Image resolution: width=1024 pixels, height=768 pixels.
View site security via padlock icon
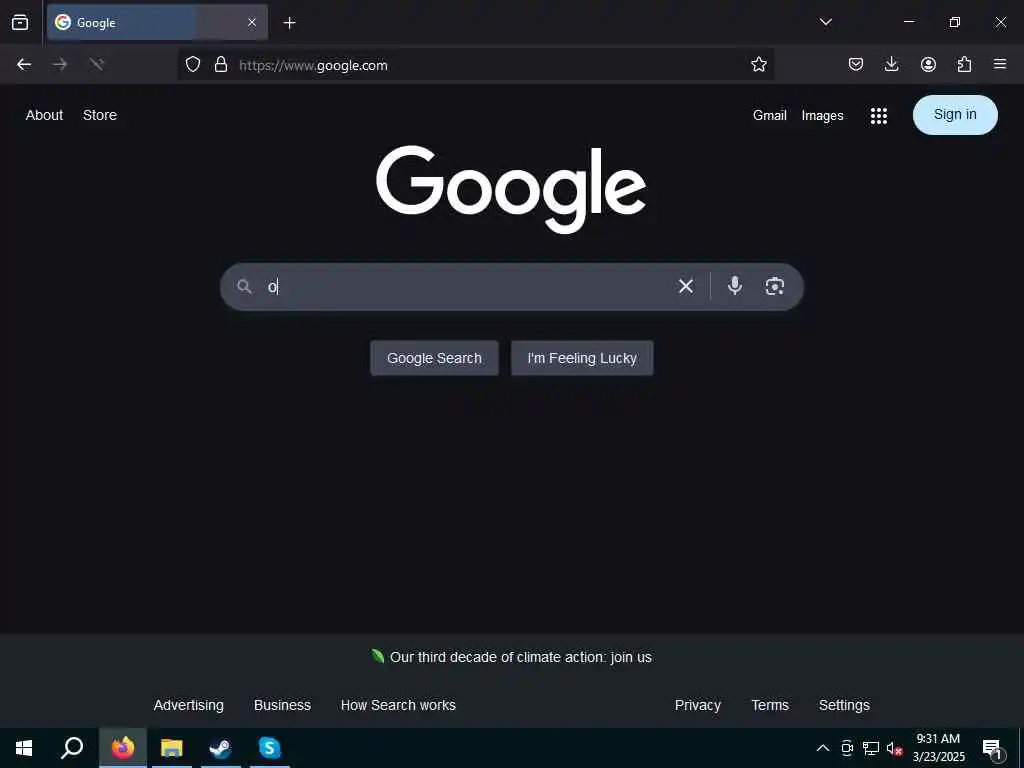click(221, 64)
